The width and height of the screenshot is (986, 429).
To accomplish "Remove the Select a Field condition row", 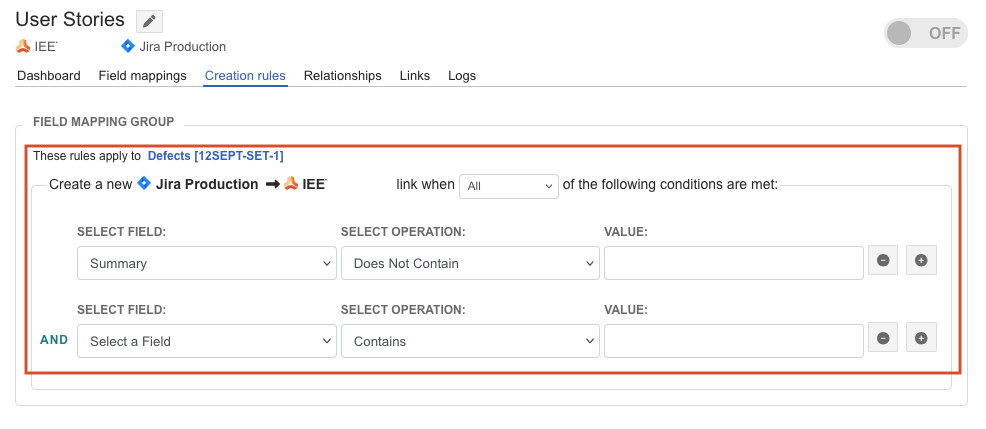I will (x=883, y=338).
